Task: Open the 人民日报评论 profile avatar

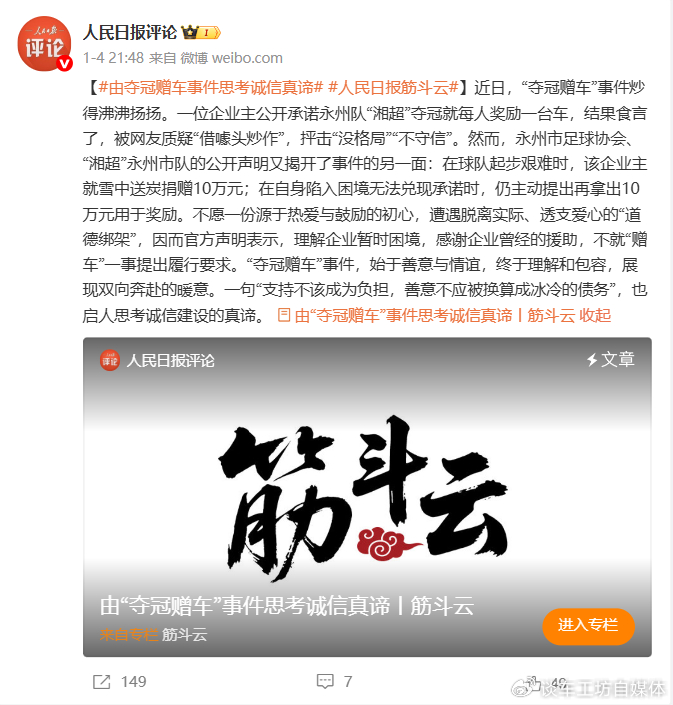Action: pyautogui.click(x=44, y=44)
